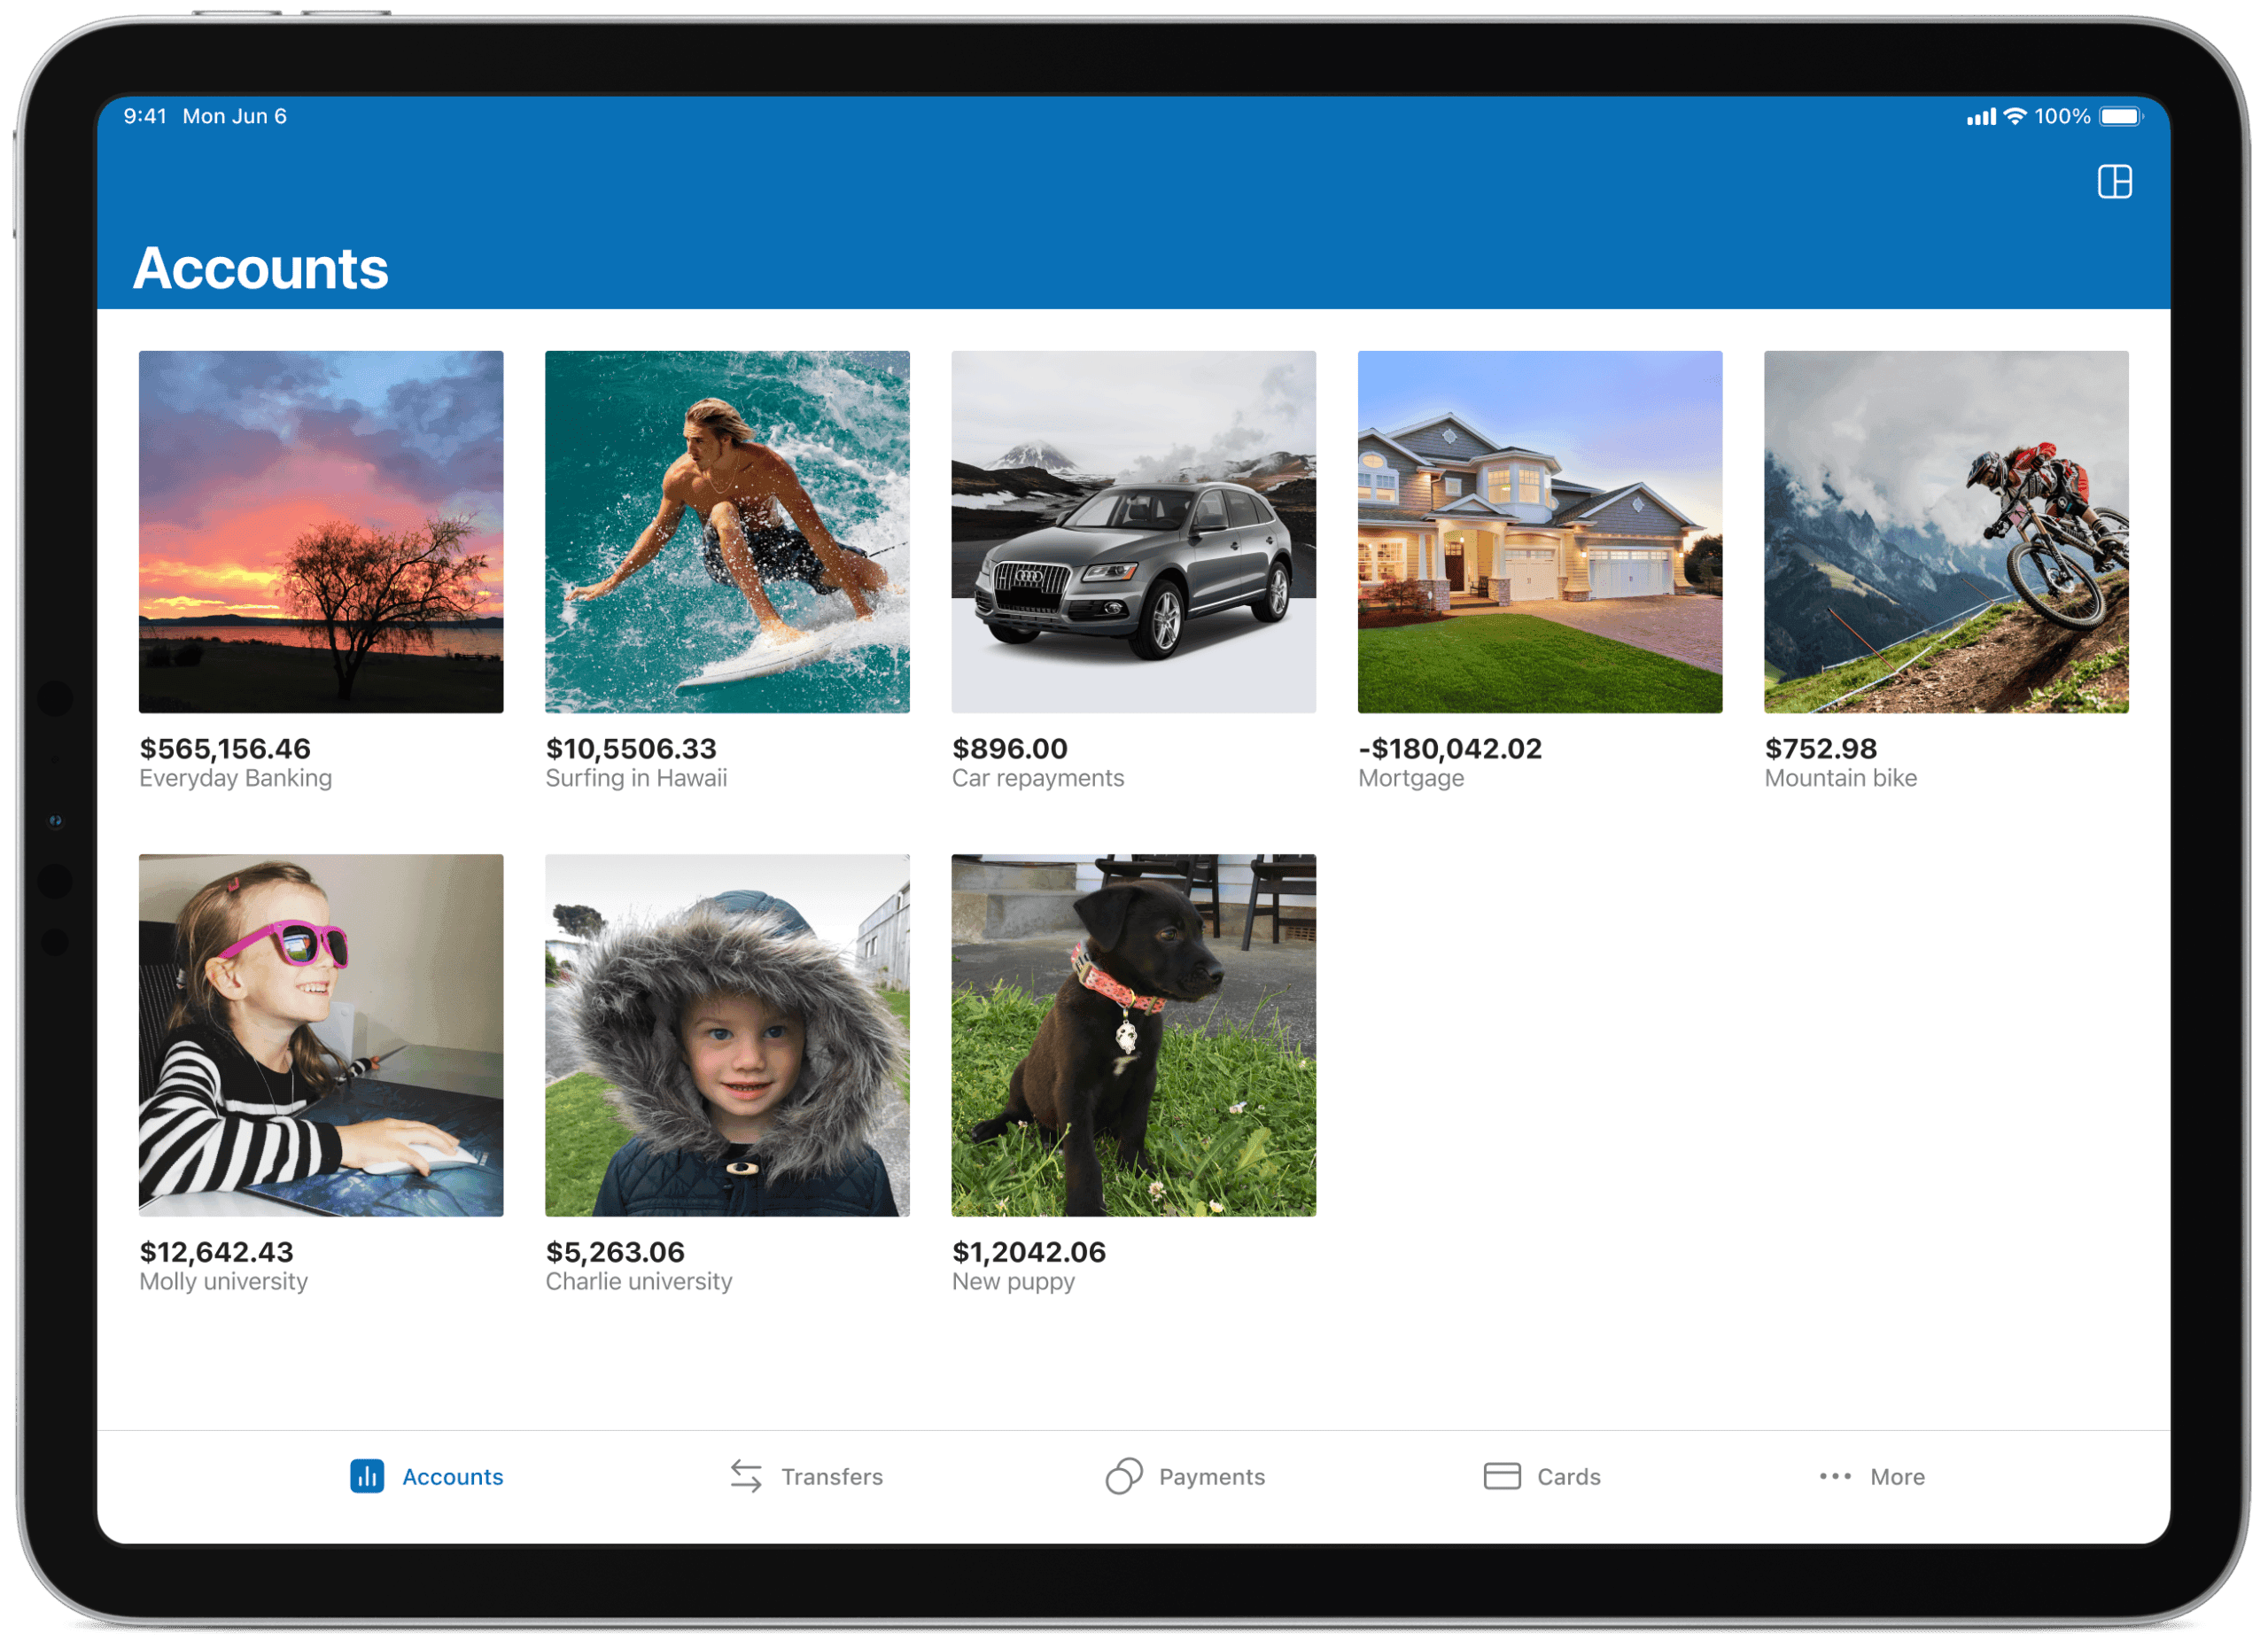Open Everyday Banking sunset thumbnail
This screenshot has height=1641, width=2268.
point(321,532)
